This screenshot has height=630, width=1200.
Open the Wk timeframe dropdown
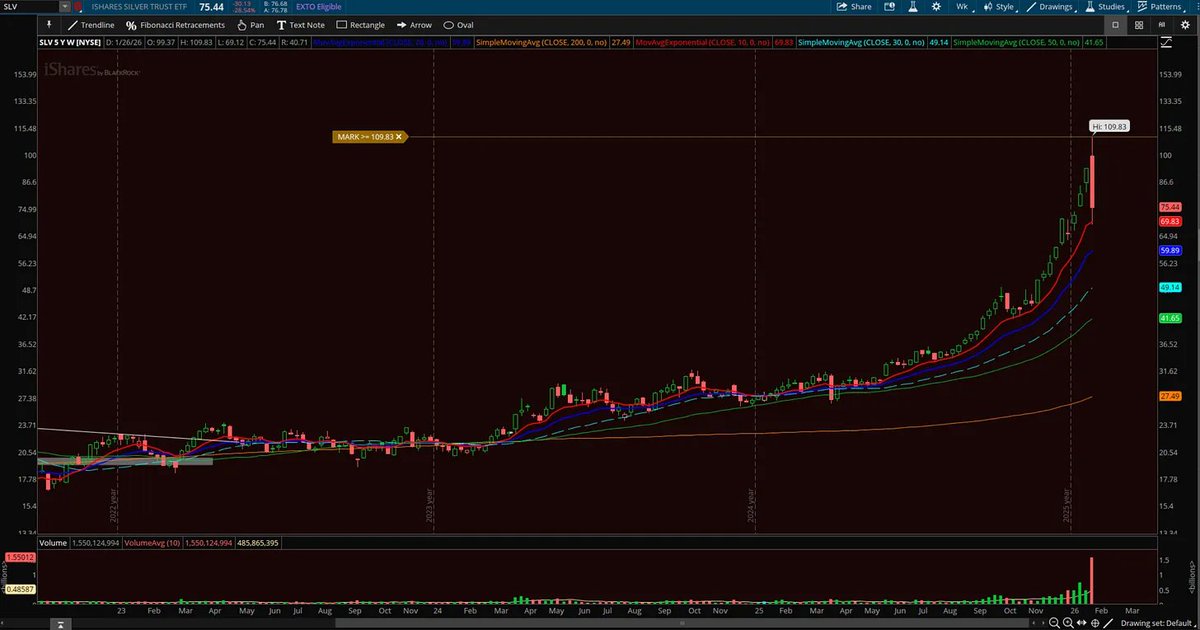(965, 6)
